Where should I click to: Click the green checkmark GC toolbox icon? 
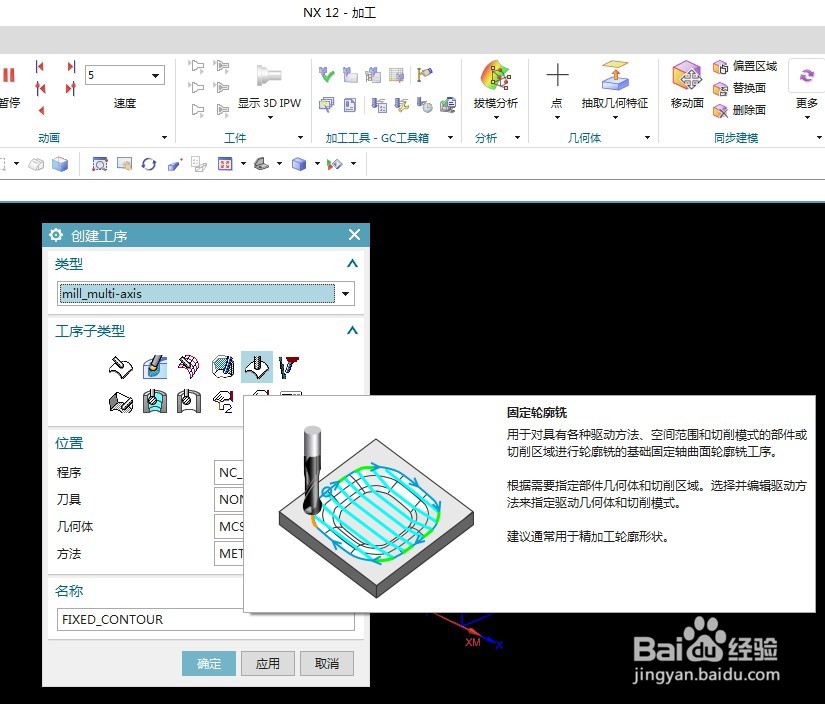[x=326, y=75]
